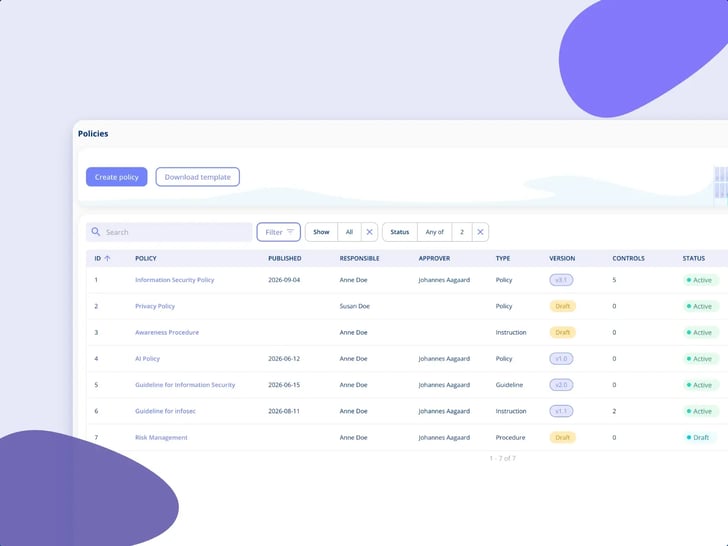The height and width of the screenshot is (546, 728).
Task: Open the AI Policy link
Action: pos(148,359)
